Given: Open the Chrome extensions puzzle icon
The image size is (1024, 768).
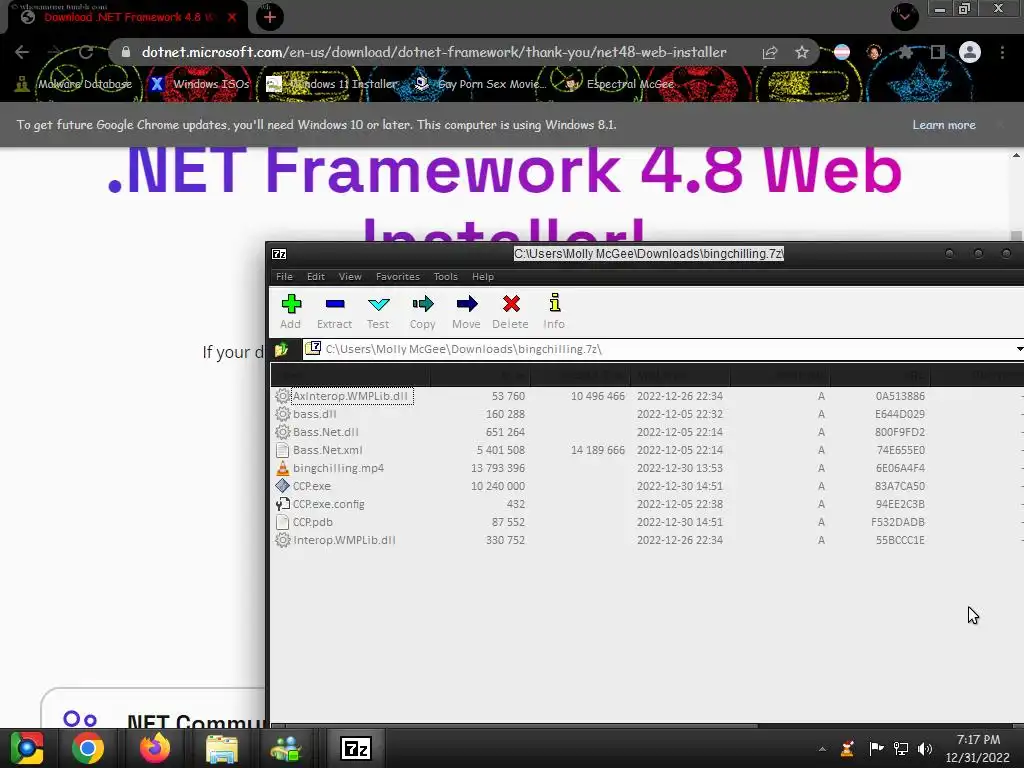Looking at the screenshot, I should pos(905,52).
